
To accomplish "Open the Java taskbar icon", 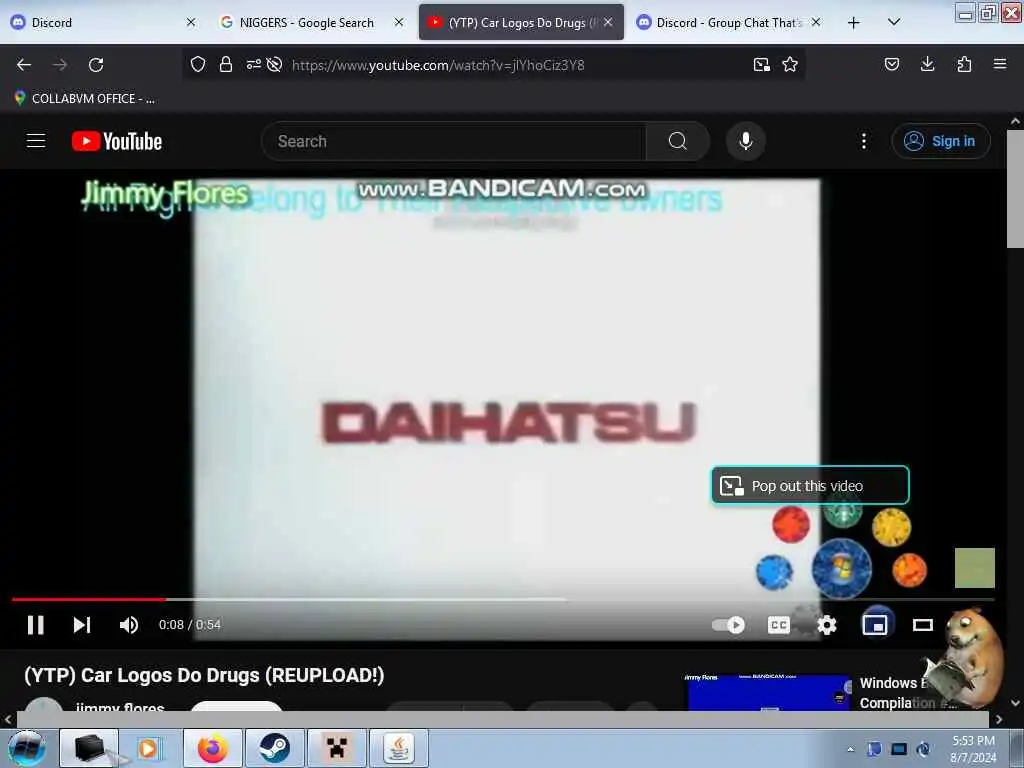I will pos(399,748).
